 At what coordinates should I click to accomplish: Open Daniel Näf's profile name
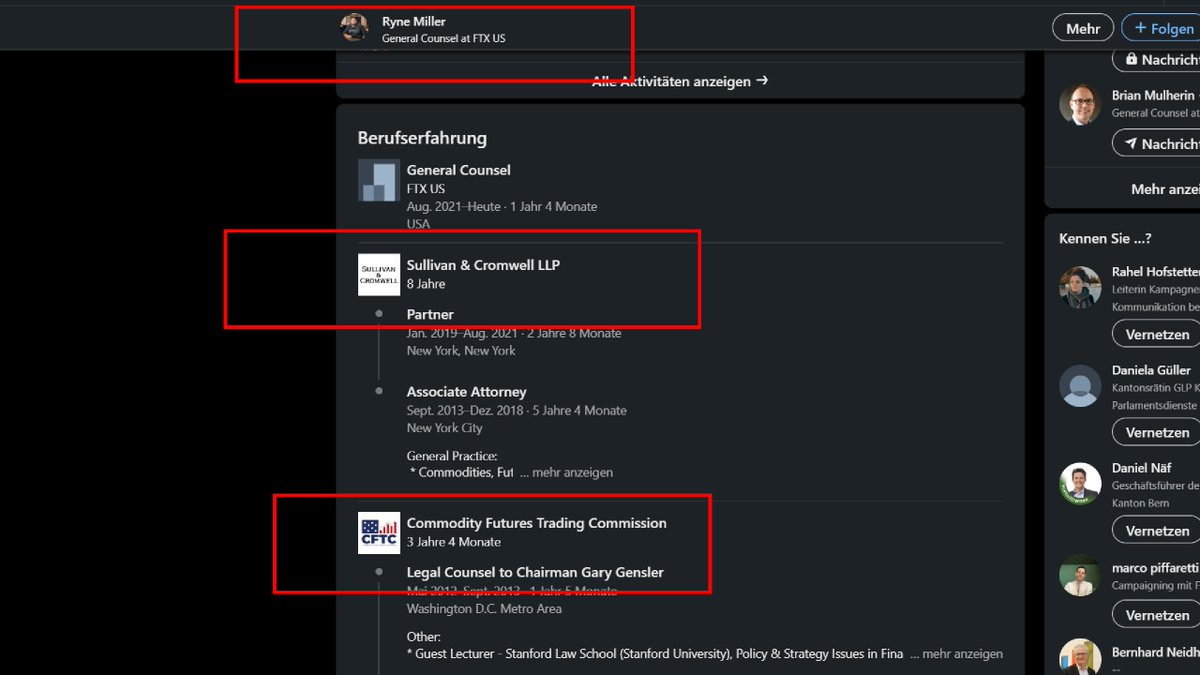(1142, 468)
